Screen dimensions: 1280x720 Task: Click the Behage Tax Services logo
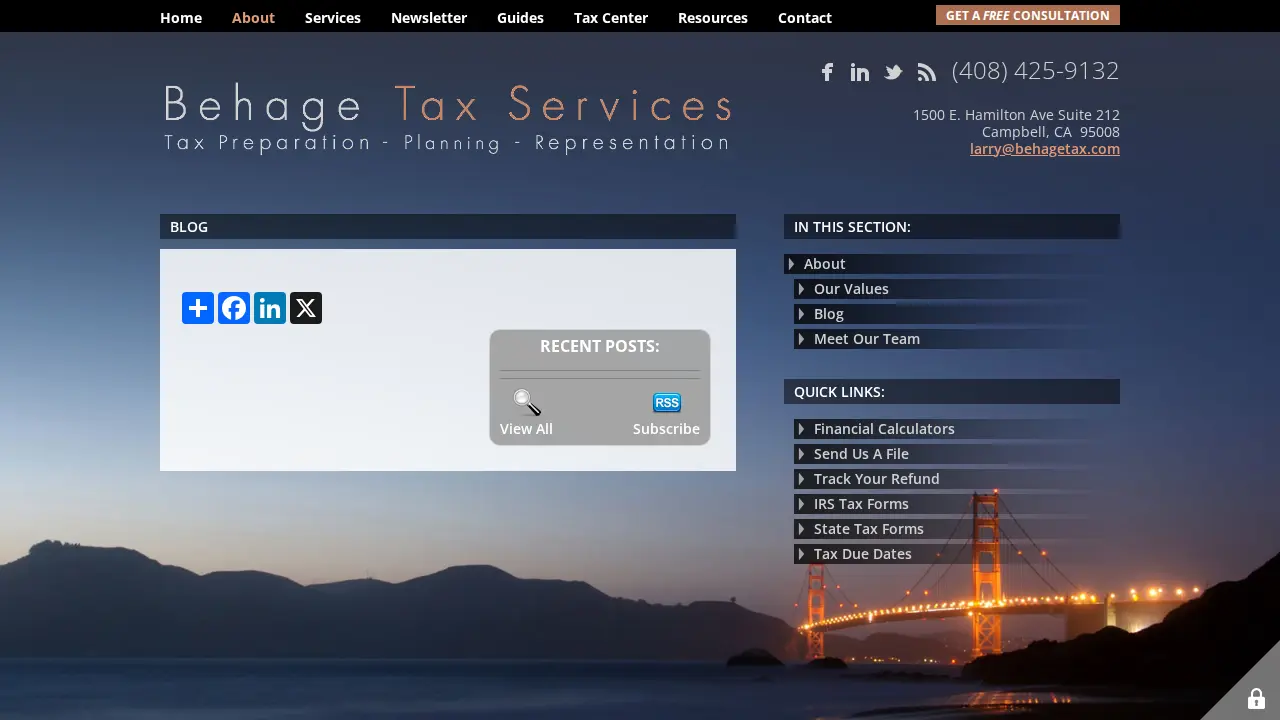tap(448, 118)
